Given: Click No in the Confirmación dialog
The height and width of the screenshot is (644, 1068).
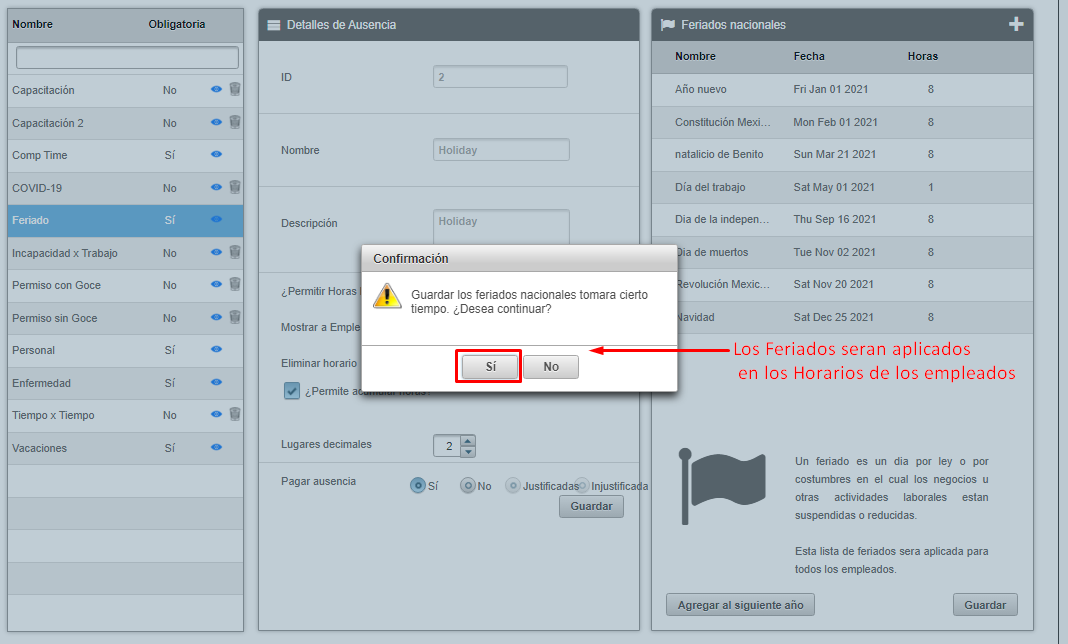Looking at the screenshot, I should (551, 367).
